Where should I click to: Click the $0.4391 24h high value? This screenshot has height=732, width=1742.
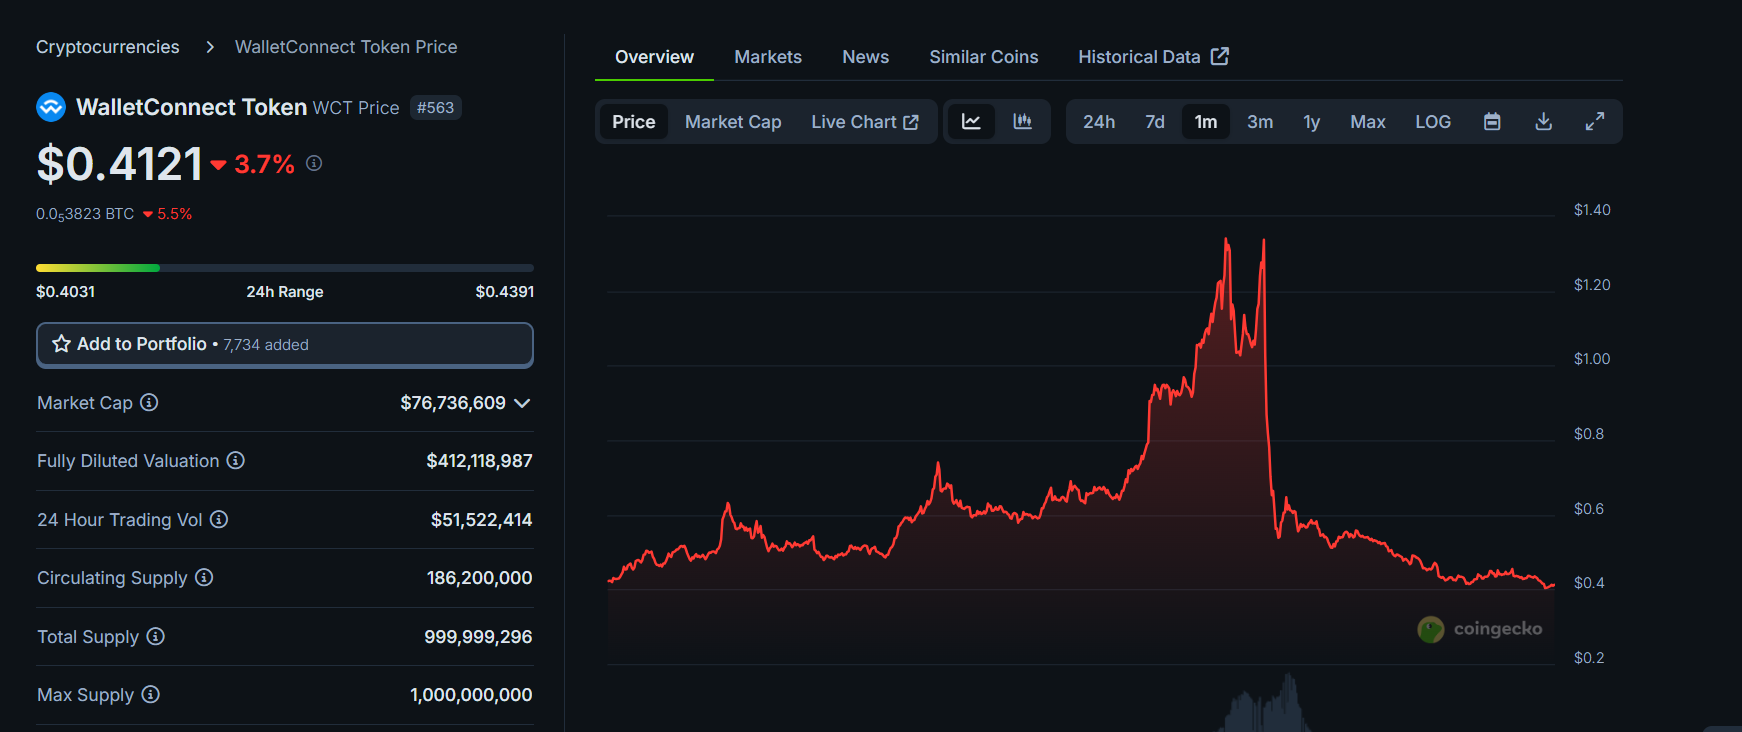[x=505, y=292]
